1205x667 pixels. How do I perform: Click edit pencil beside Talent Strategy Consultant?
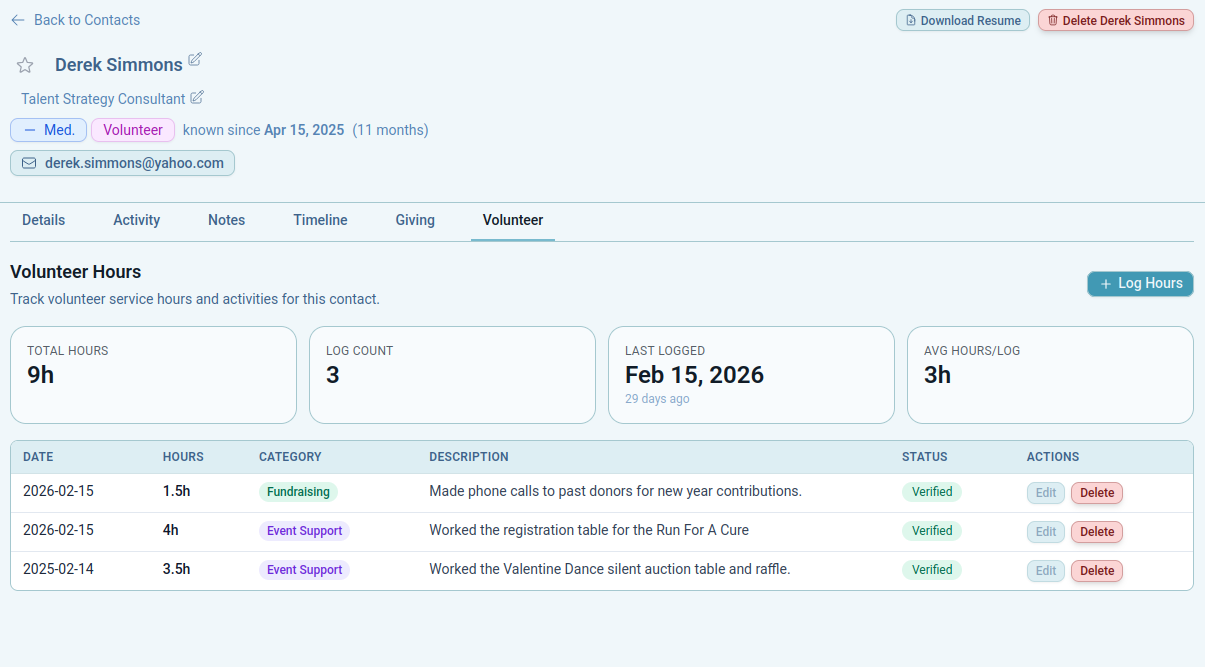(197, 97)
